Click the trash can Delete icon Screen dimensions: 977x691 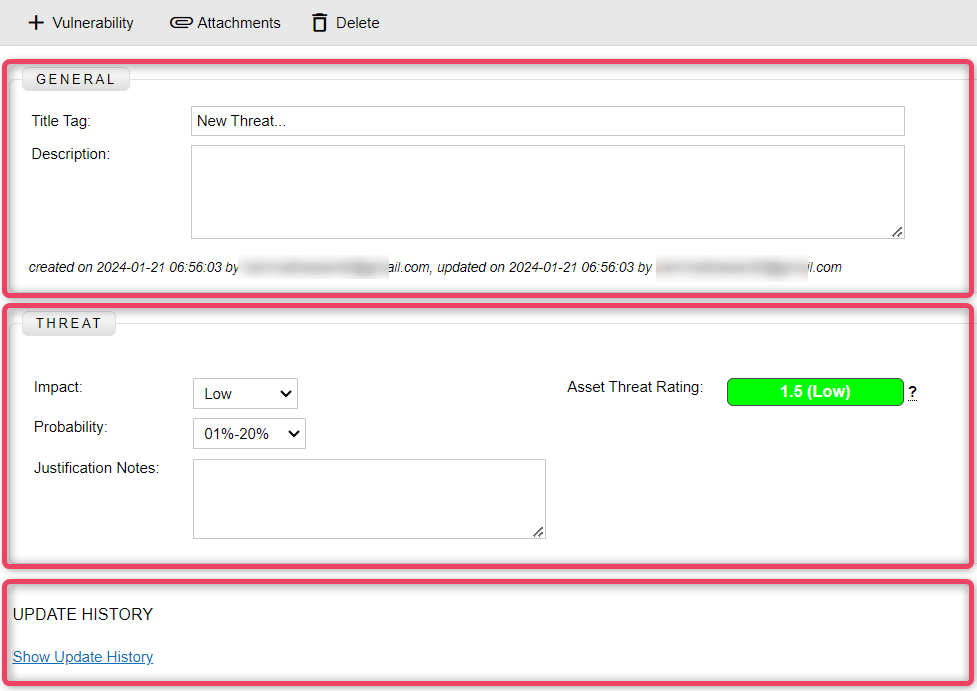tap(320, 23)
